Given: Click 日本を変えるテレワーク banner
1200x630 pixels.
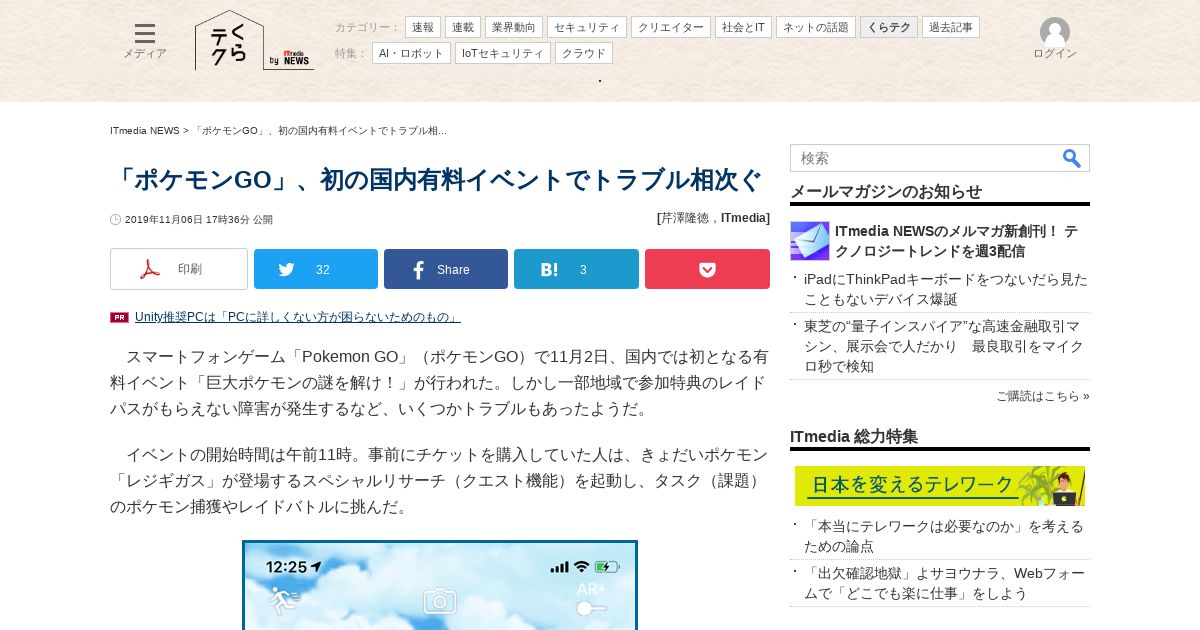Looking at the screenshot, I should pos(940,486).
